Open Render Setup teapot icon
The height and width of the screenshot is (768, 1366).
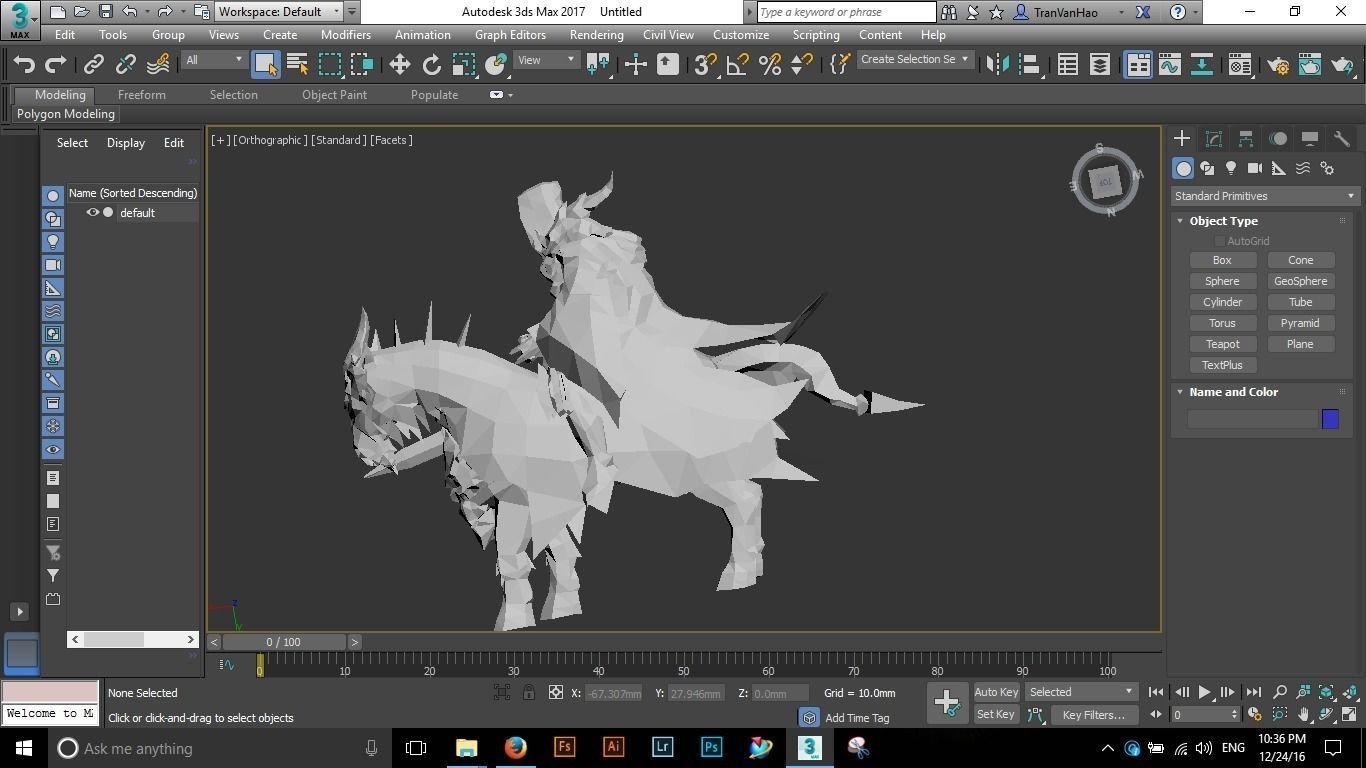(x=1278, y=64)
